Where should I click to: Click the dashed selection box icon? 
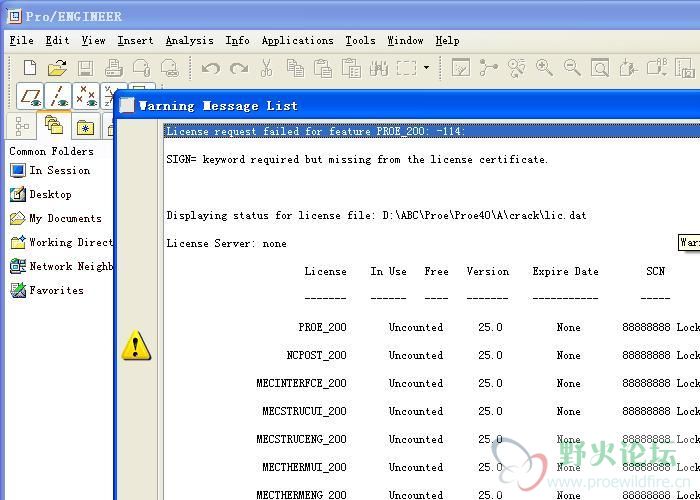406,68
